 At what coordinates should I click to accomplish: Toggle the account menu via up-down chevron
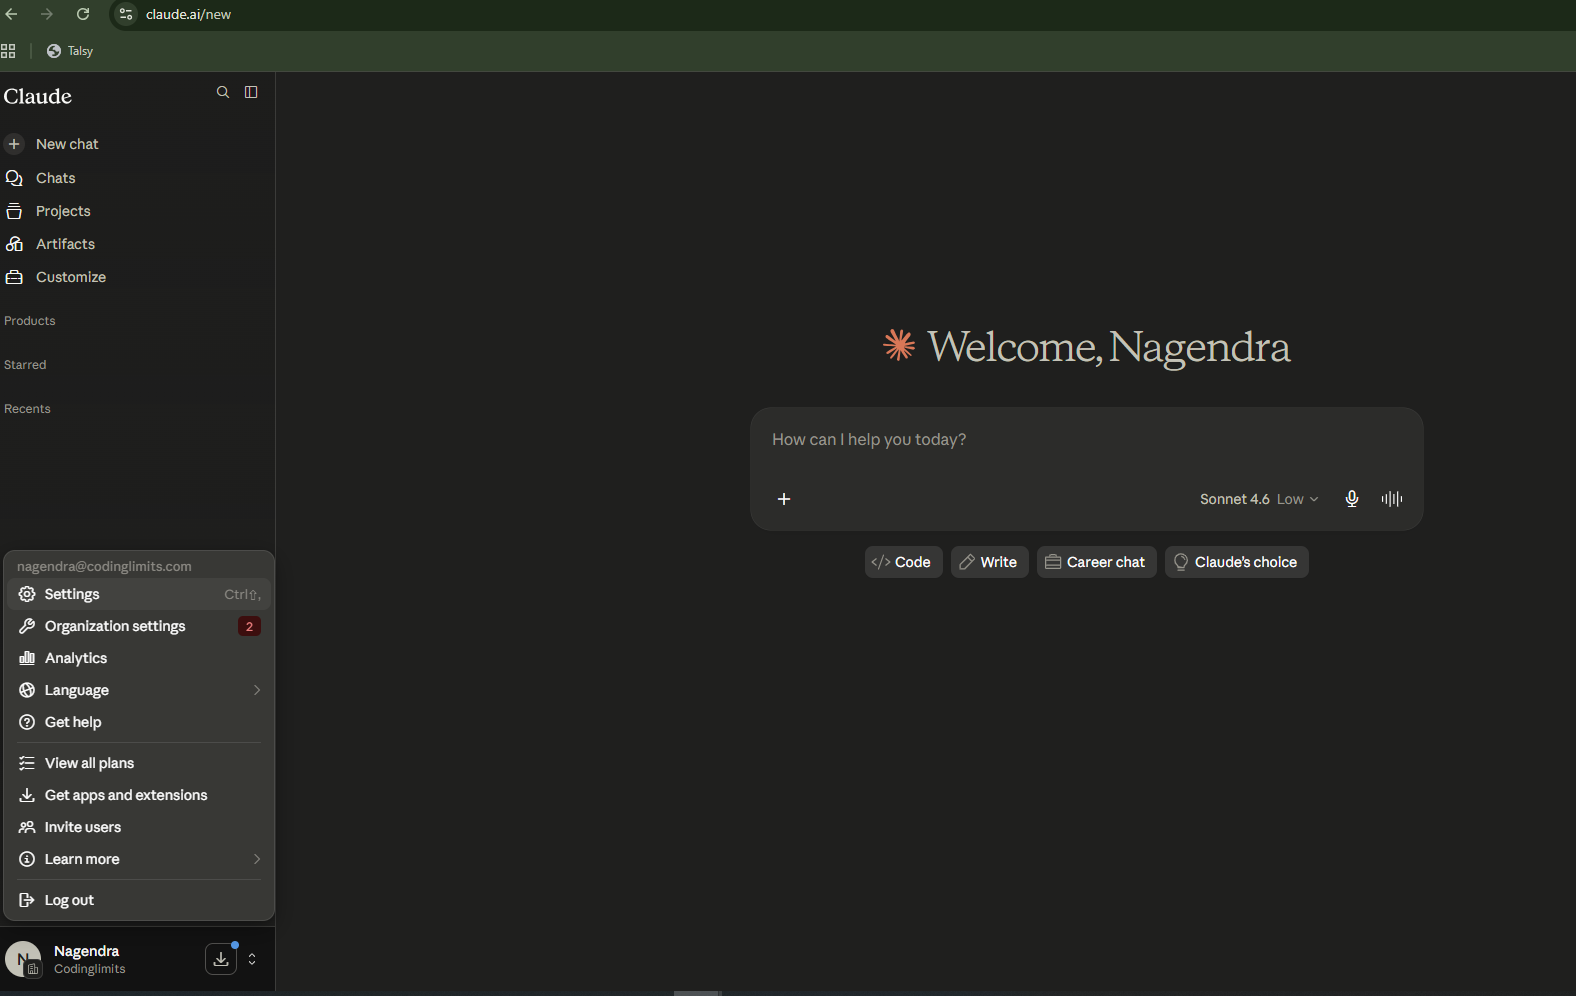coord(252,959)
